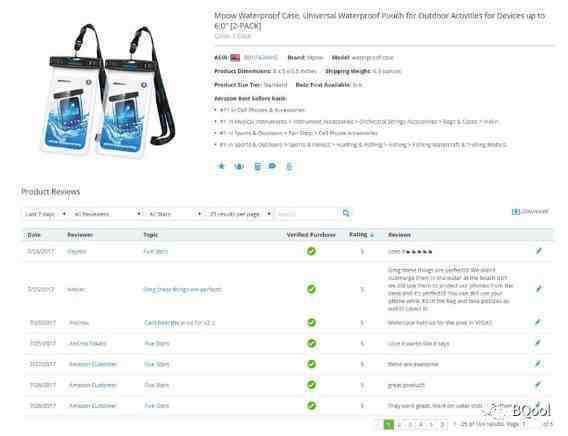Click the 'great product' review text
This screenshot has width=568, height=436.
(x=406, y=385)
